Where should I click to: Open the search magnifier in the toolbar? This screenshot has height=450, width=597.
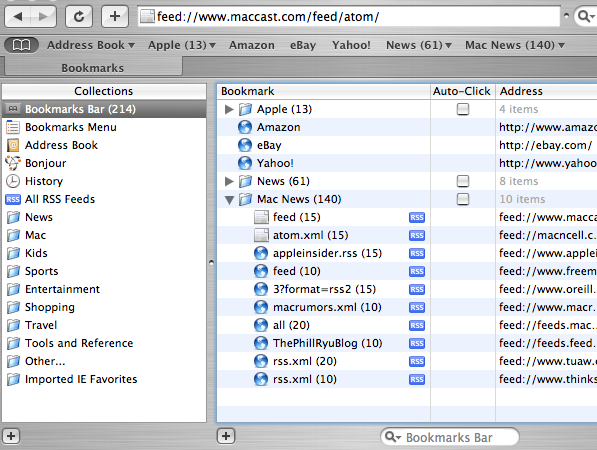(x=585, y=16)
